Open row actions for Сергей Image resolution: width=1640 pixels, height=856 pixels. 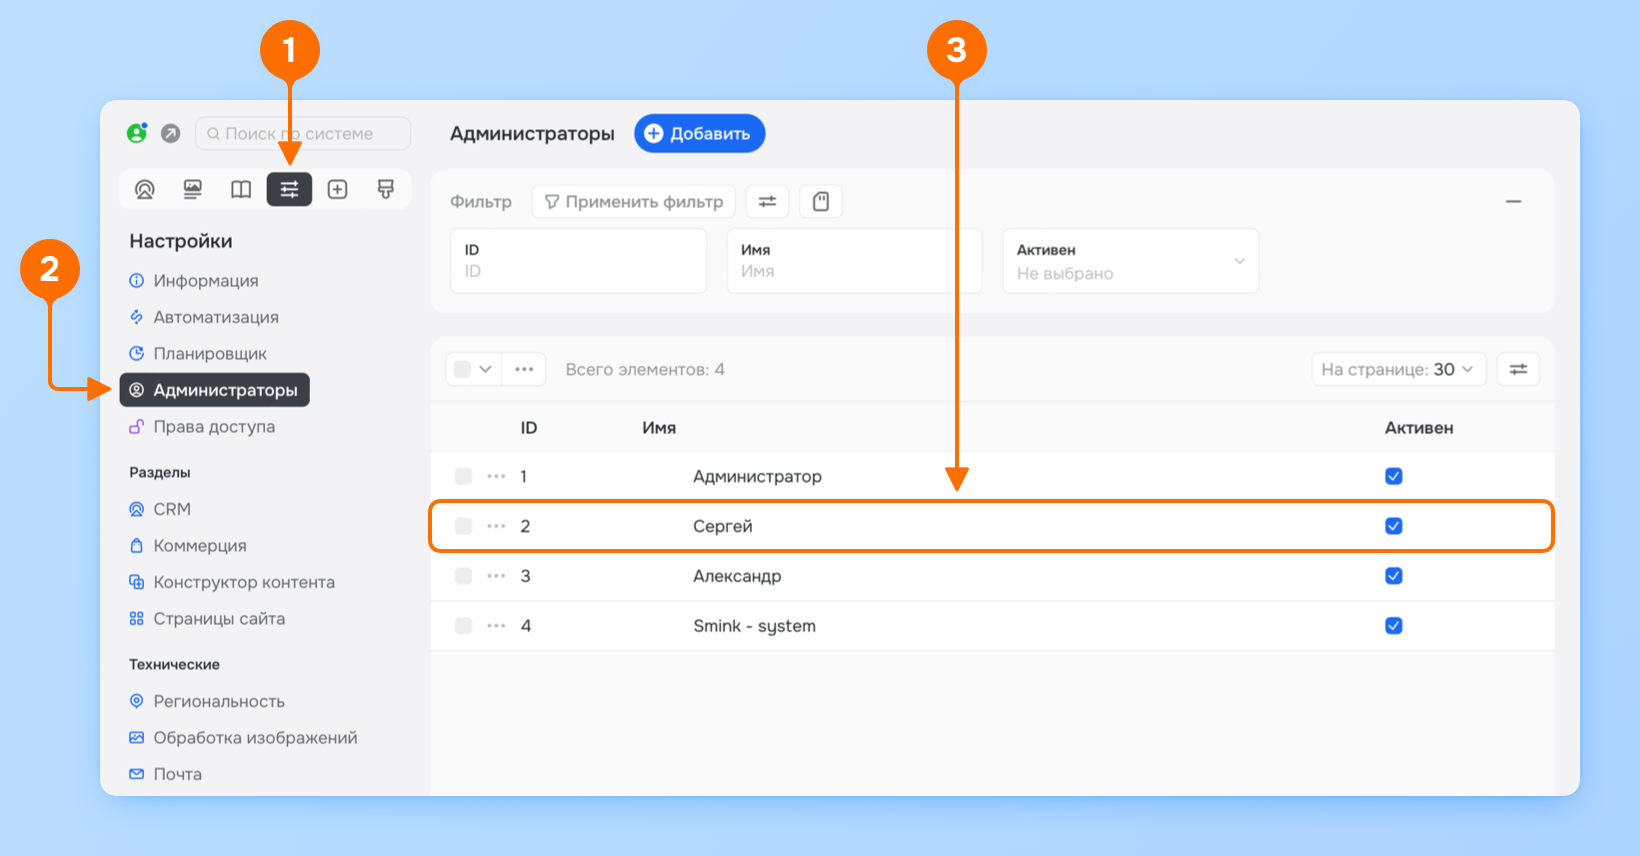coord(496,526)
